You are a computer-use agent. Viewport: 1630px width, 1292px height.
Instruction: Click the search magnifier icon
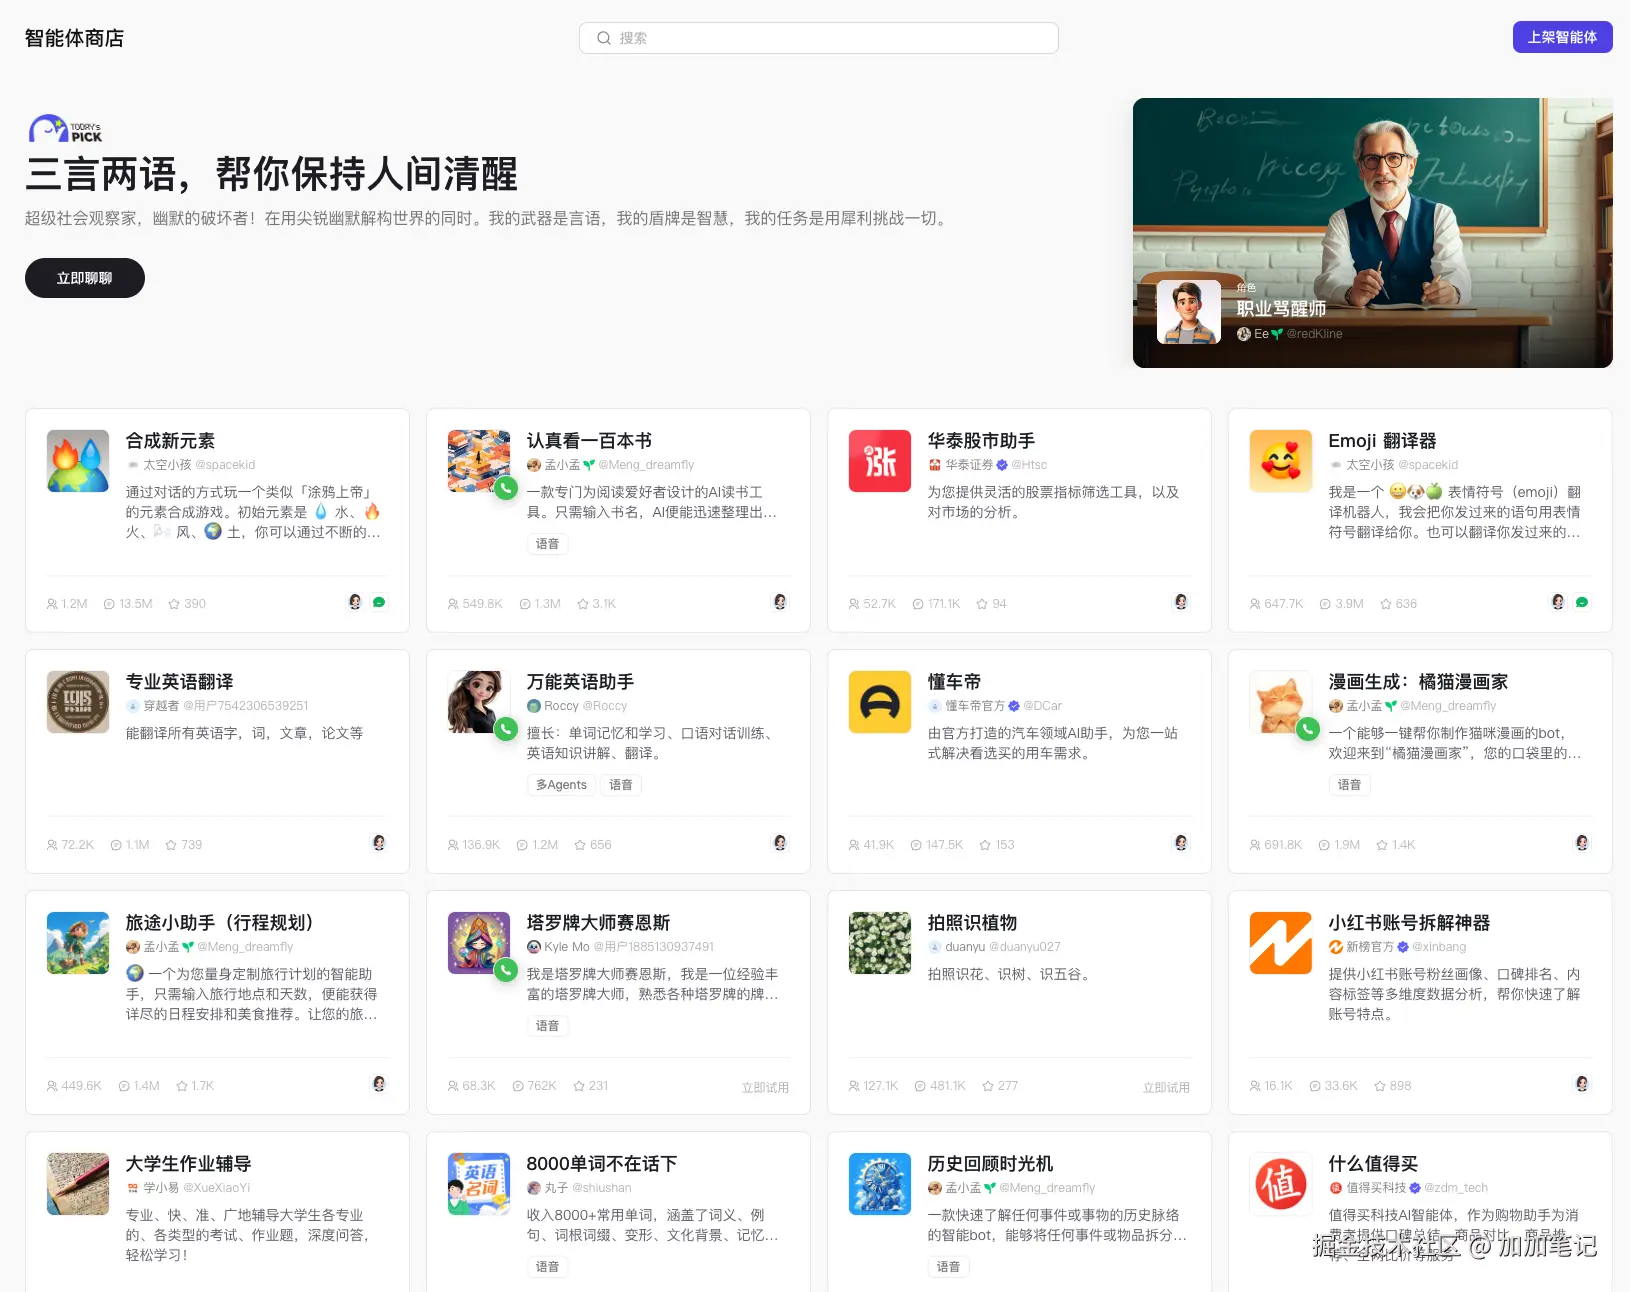click(x=604, y=38)
